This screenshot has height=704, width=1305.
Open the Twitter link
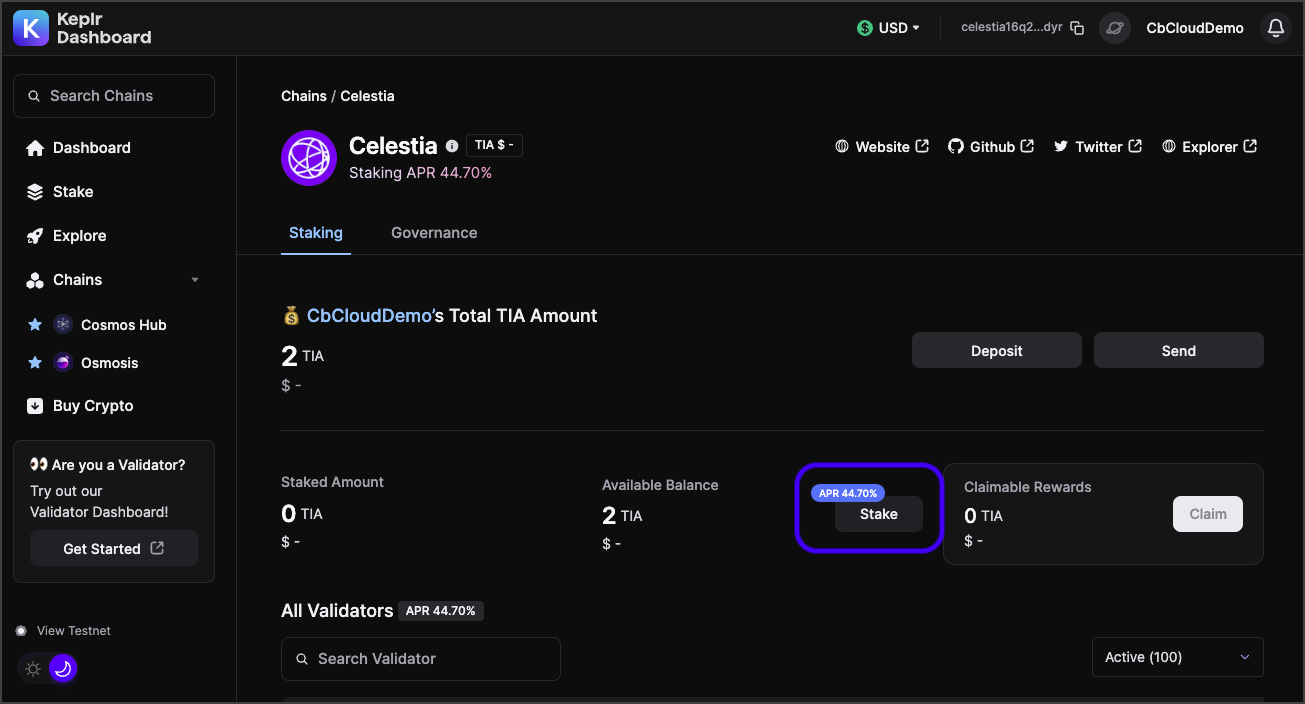tap(1097, 147)
